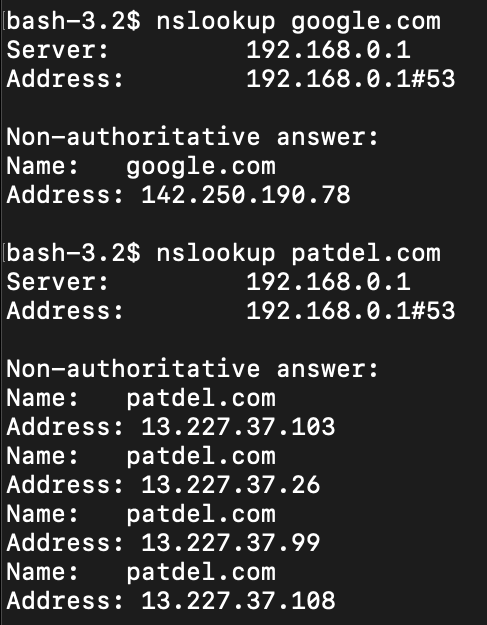
Task: Click the first 192.168.0.1#53 address
Action: click(x=350, y=79)
